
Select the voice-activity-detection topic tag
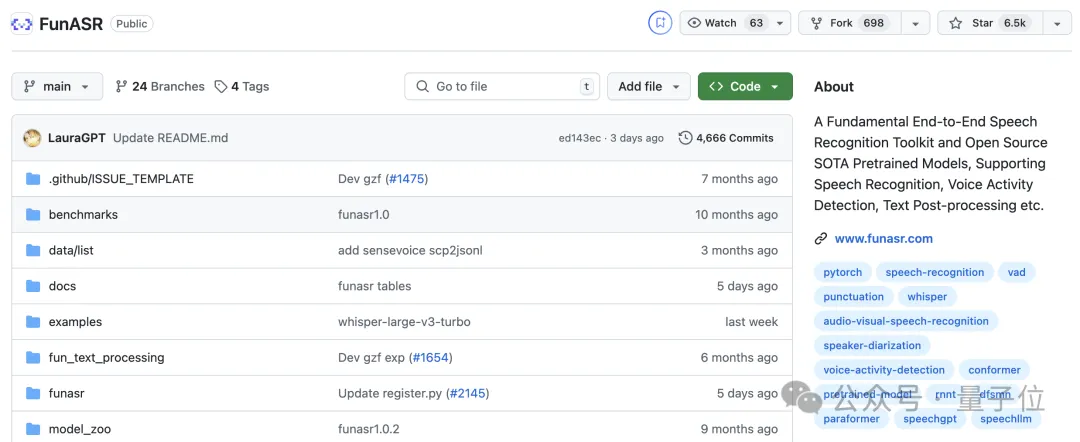884,370
